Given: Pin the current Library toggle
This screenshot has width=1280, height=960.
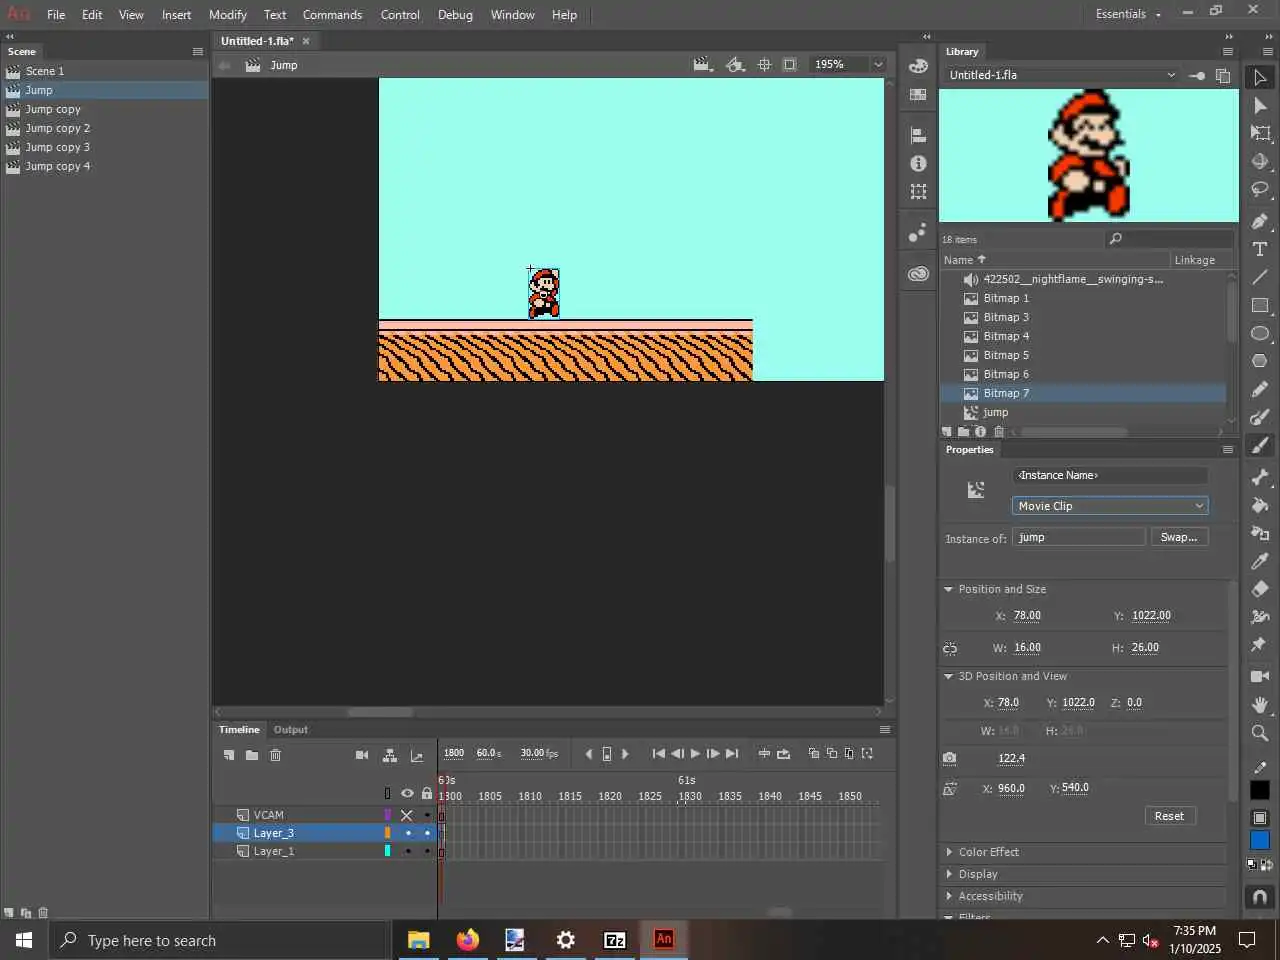Looking at the screenshot, I should [1197, 75].
